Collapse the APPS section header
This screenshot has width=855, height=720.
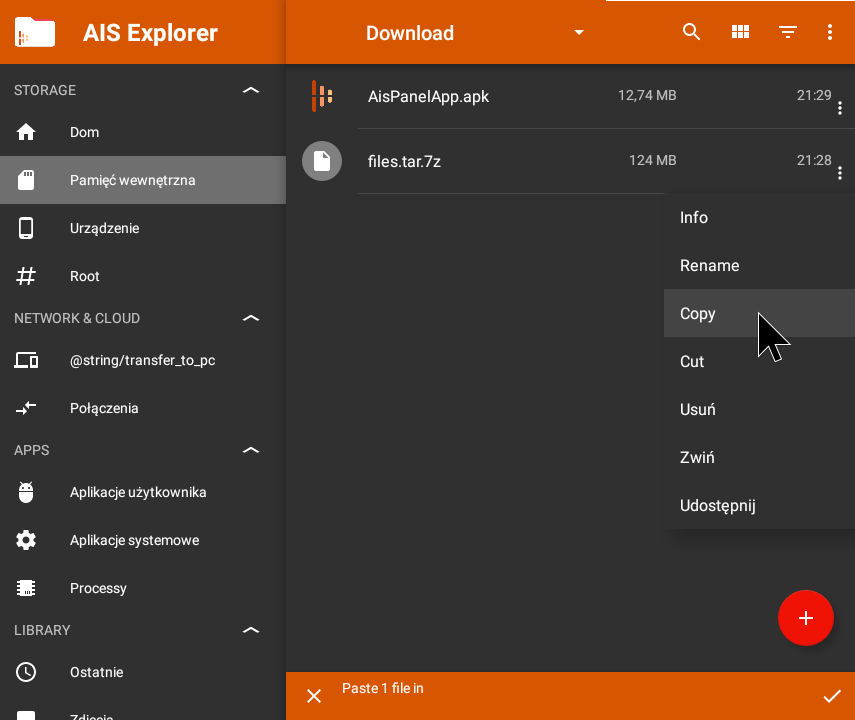point(251,450)
